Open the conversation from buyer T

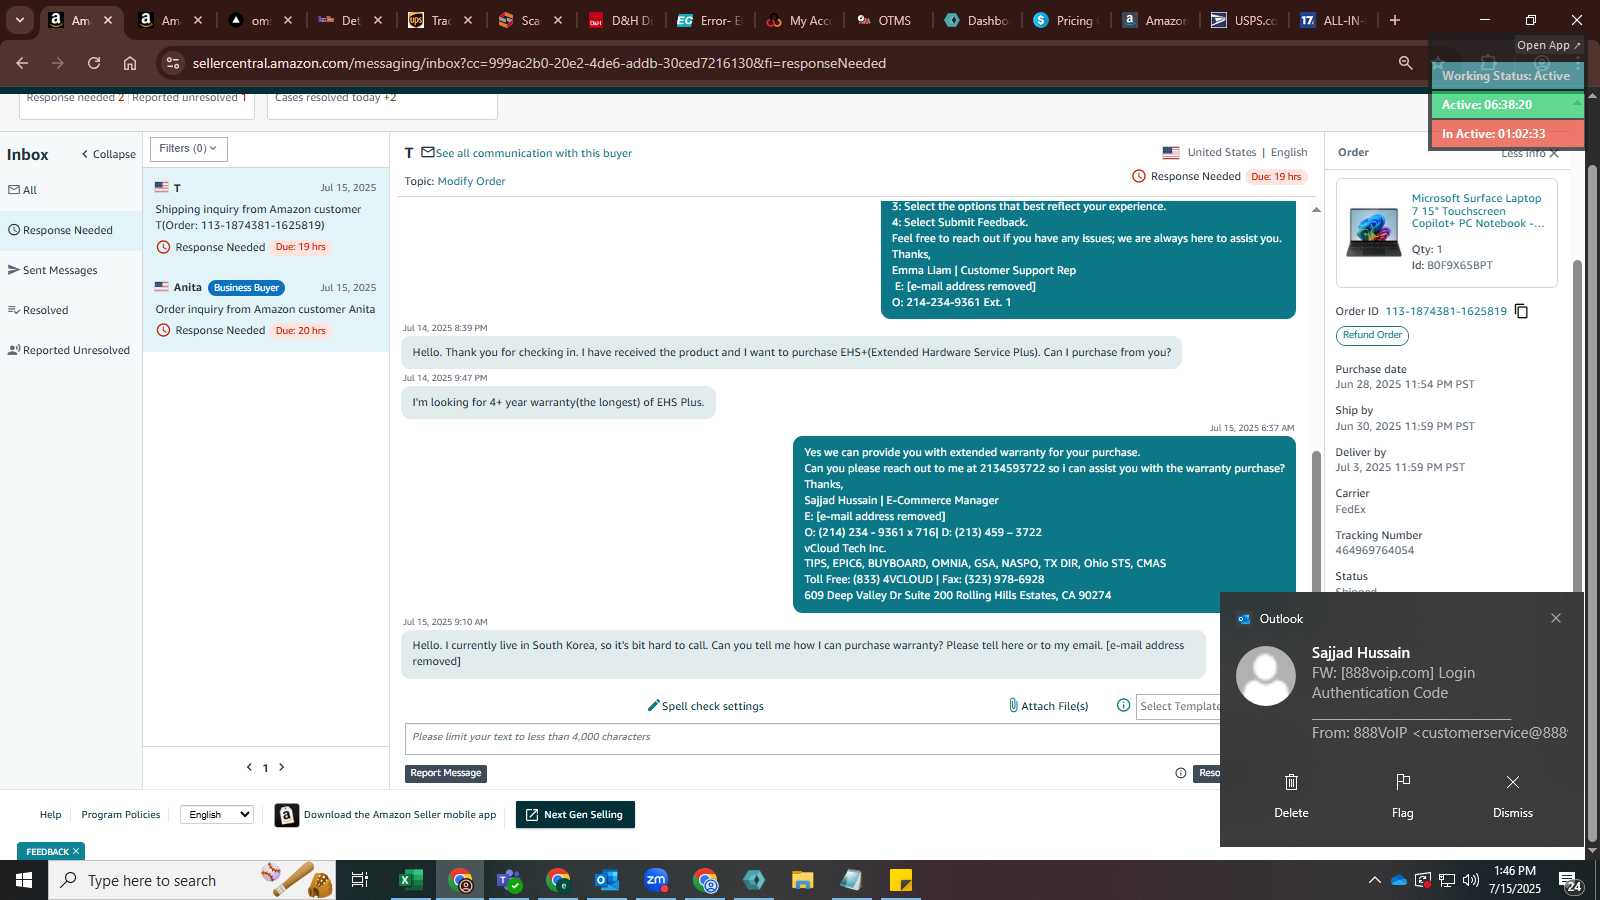265,217
